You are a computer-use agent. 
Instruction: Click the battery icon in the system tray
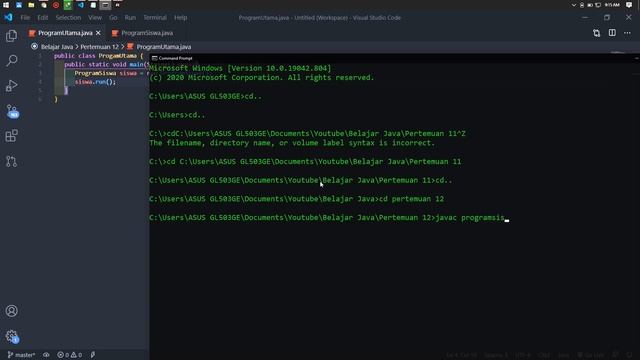(x=590, y=5)
